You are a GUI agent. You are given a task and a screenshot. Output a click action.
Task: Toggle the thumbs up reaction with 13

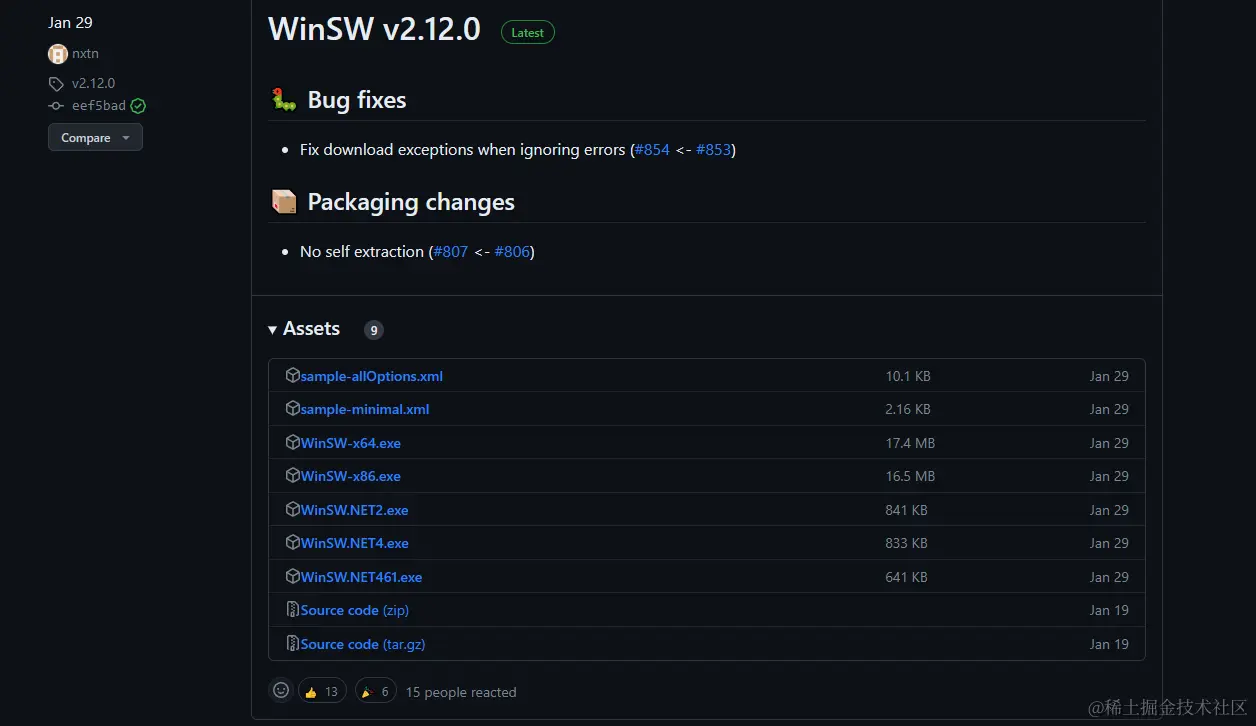tap(322, 691)
